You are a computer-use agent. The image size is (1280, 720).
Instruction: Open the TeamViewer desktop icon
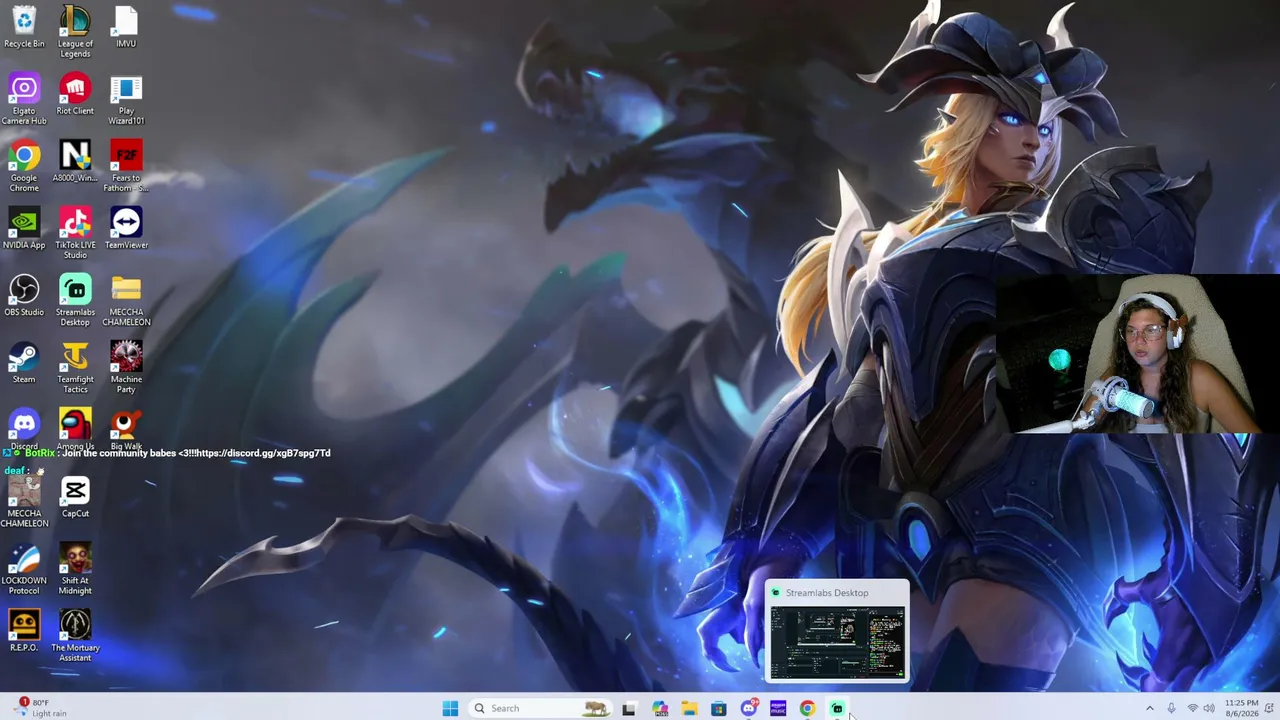pyautogui.click(x=126, y=229)
